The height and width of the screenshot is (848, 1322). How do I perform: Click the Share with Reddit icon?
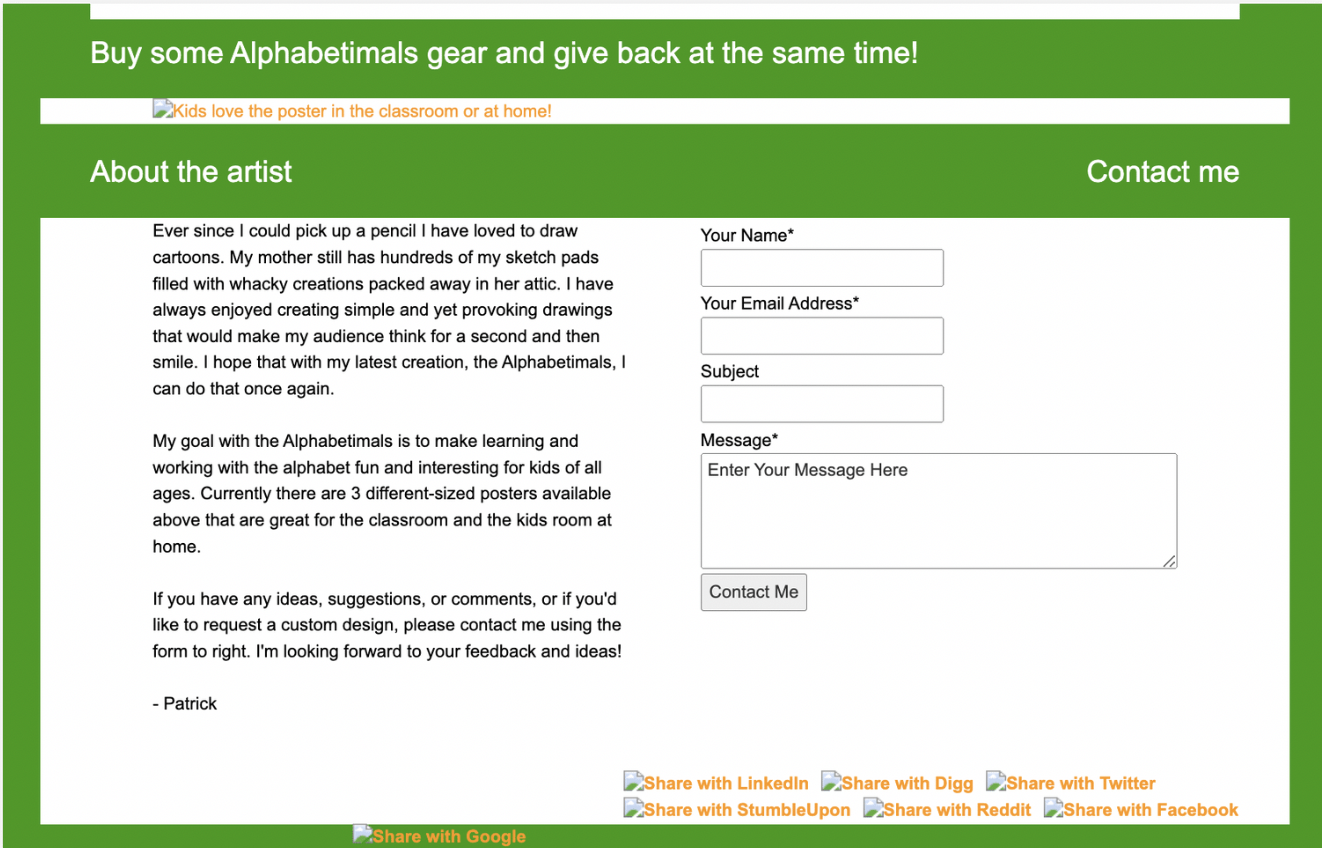tap(947, 810)
